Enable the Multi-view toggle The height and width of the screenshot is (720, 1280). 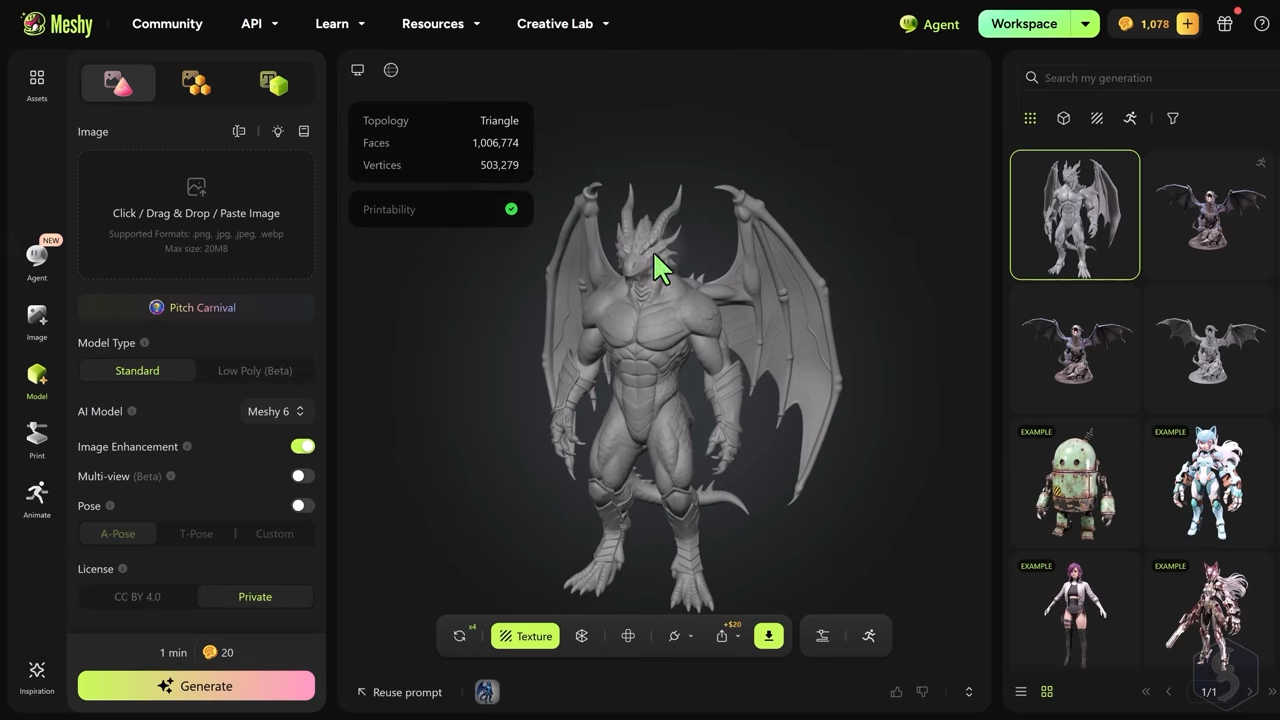[x=302, y=476]
